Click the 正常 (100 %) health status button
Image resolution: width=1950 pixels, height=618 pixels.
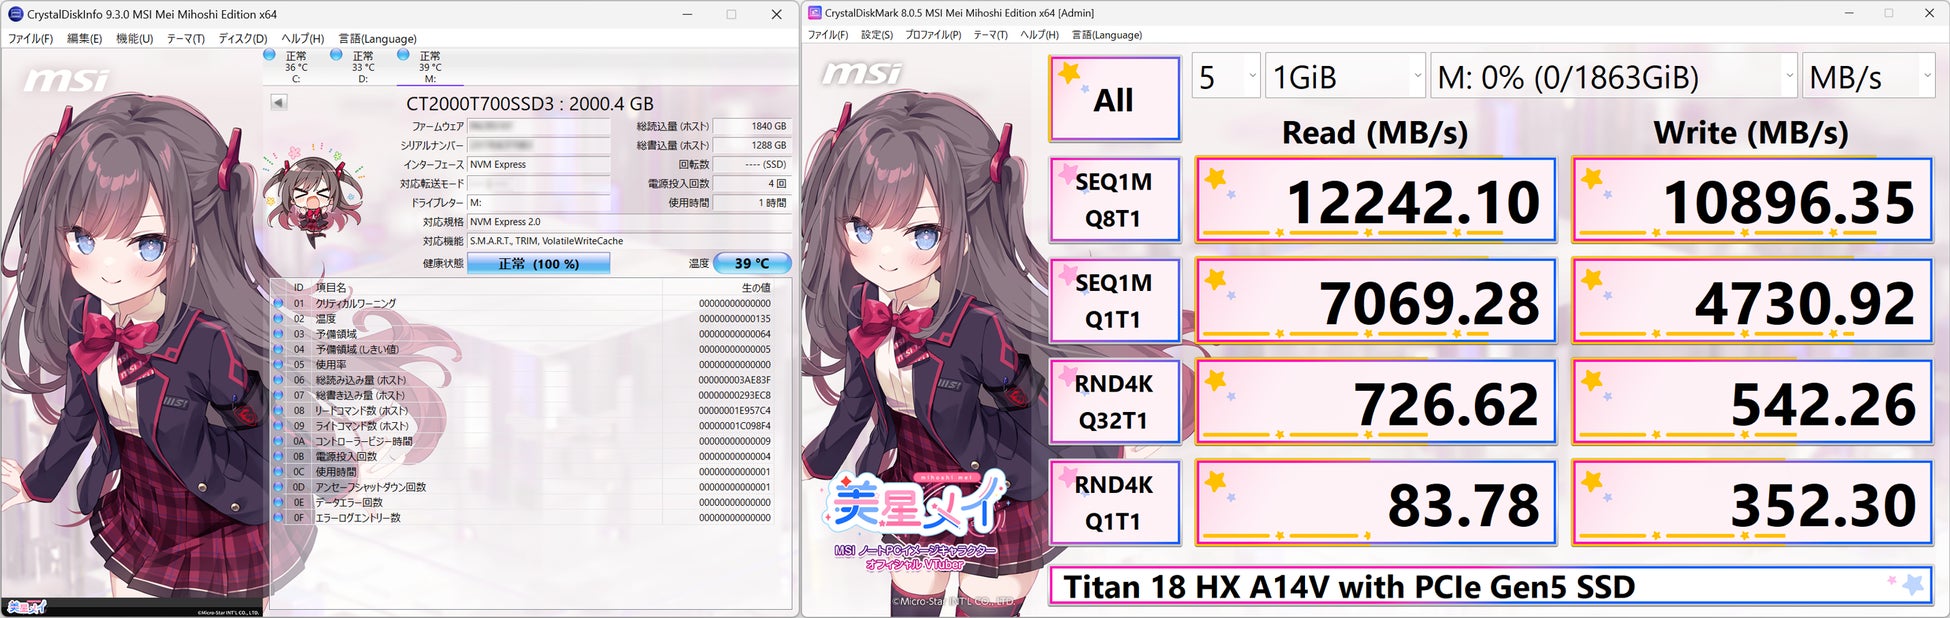click(538, 264)
